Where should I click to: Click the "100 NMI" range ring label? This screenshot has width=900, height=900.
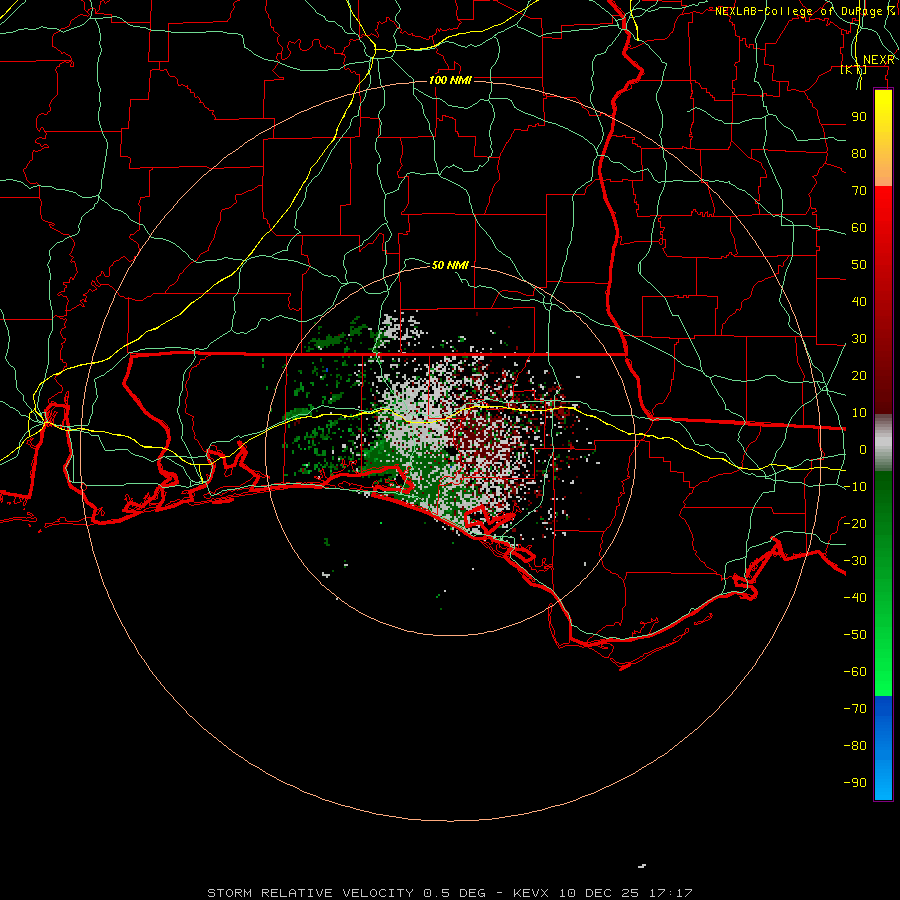point(450,80)
